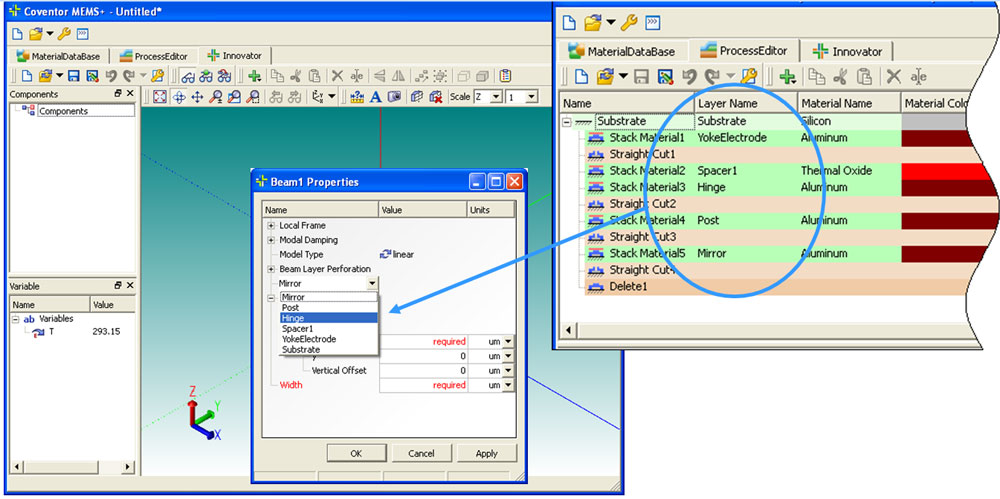Choose Spacer1 from the layer dropdown list
This screenshot has width=1000, height=499.
pyautogui.click(x=329, y=328)
